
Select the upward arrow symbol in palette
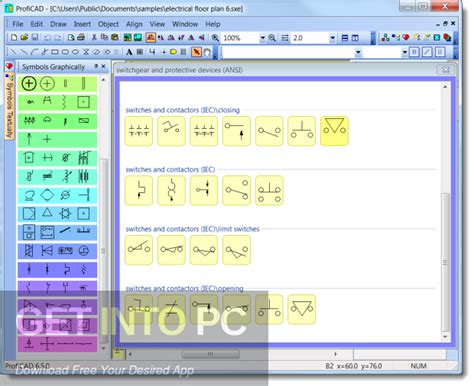29,139
